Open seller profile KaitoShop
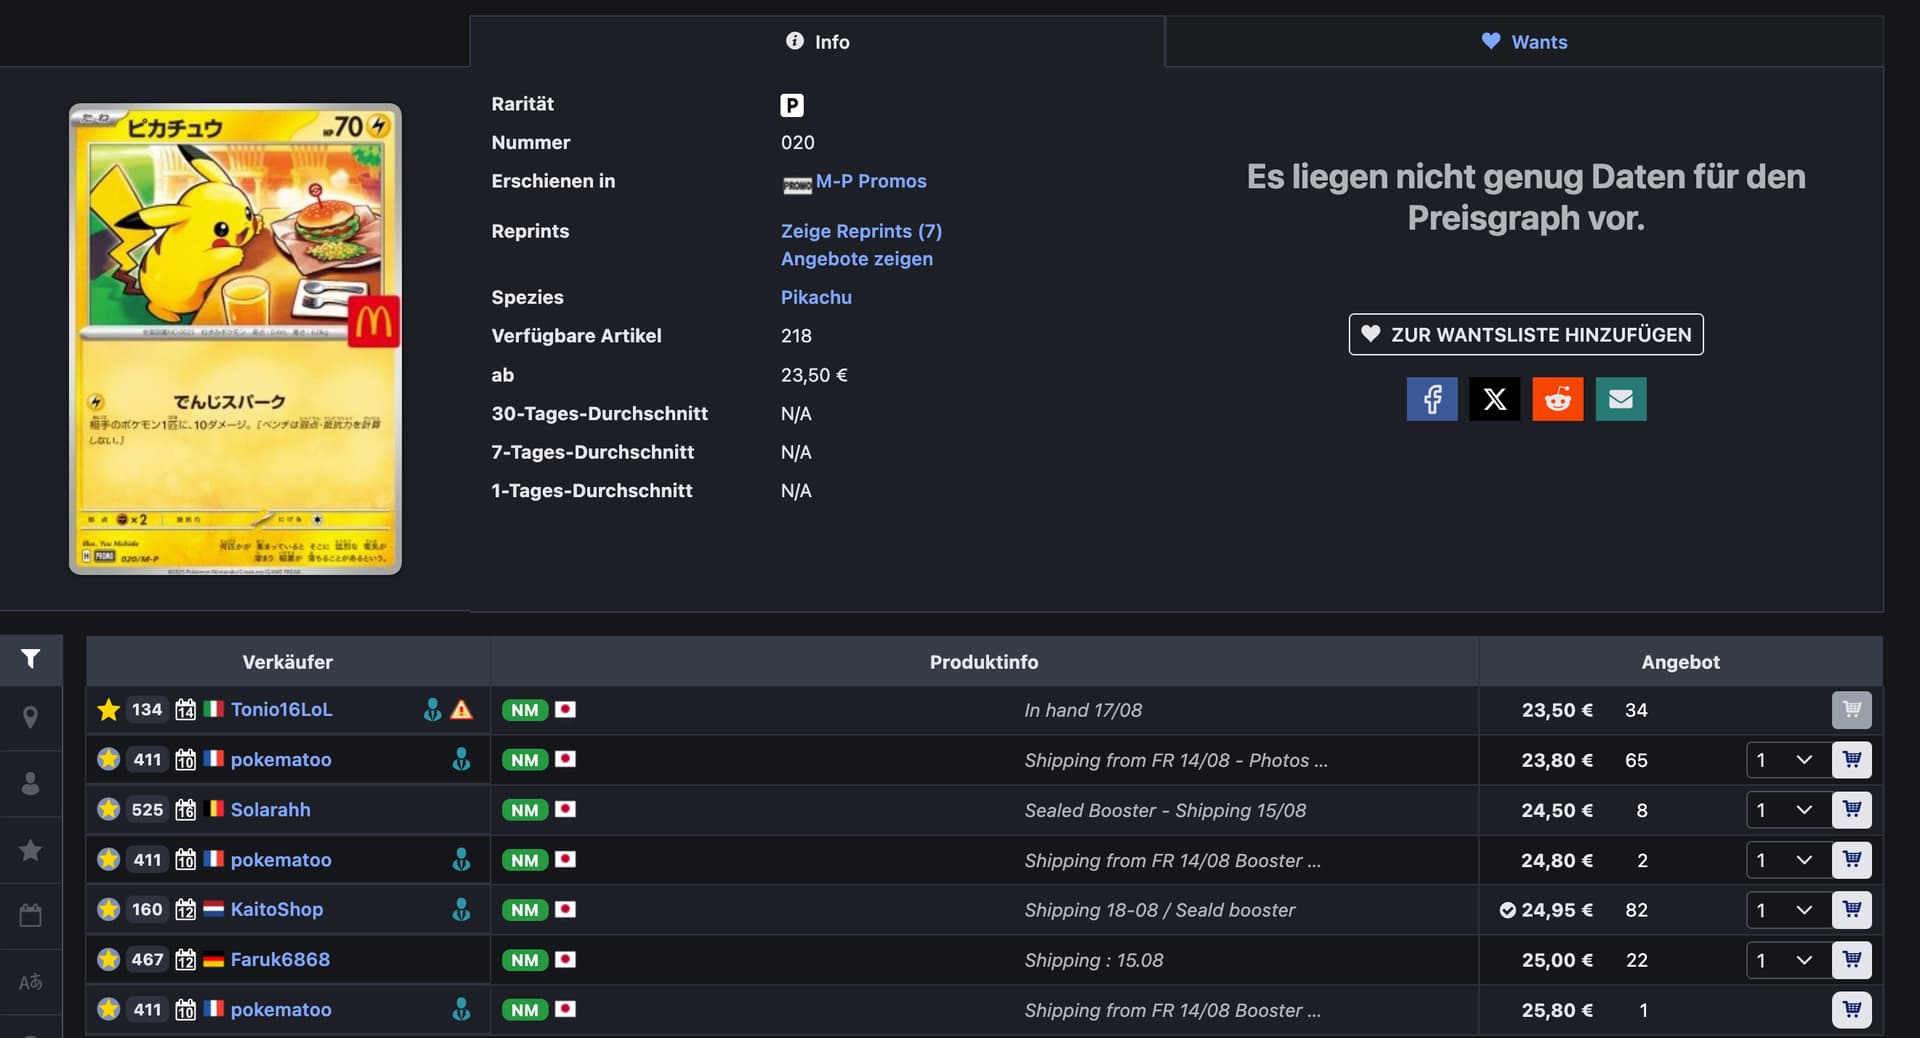Image resolution: width=1920 pixels, height=1038 pixels. coord(277,910)
